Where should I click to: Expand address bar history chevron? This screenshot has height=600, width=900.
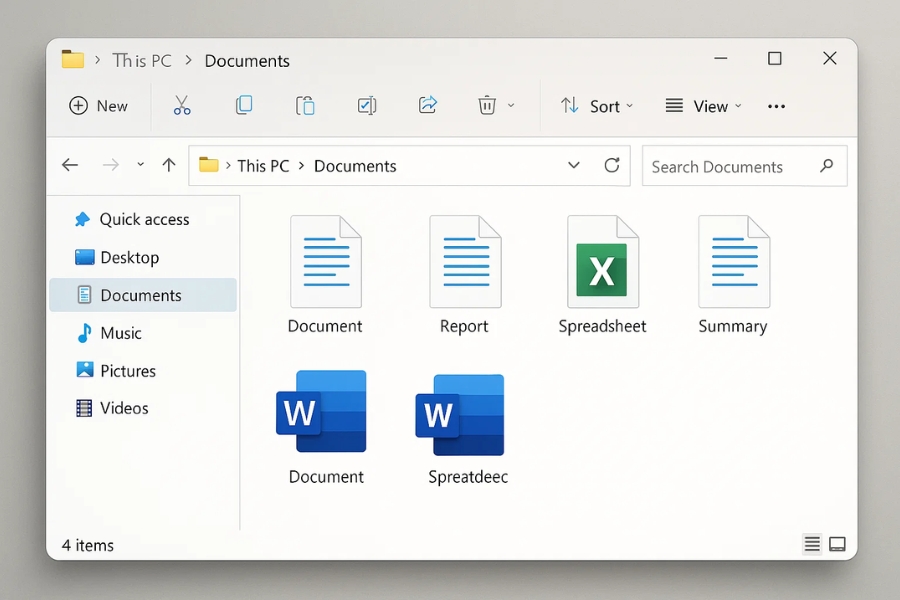[574, 166]
